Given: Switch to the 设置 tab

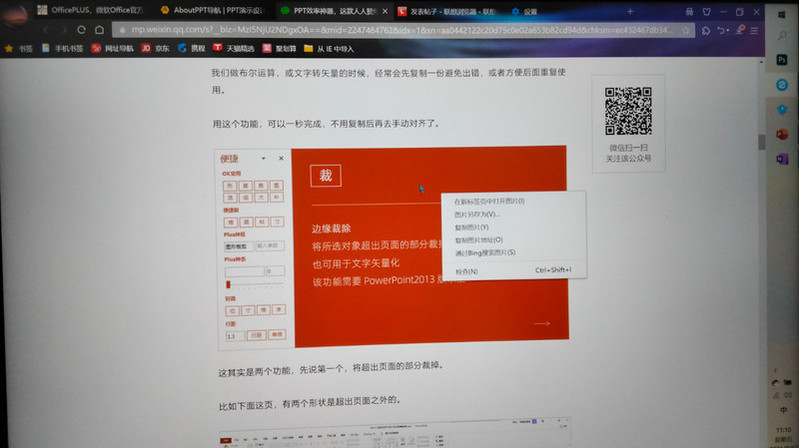Looking at the screenshot, I should [530, 11].
